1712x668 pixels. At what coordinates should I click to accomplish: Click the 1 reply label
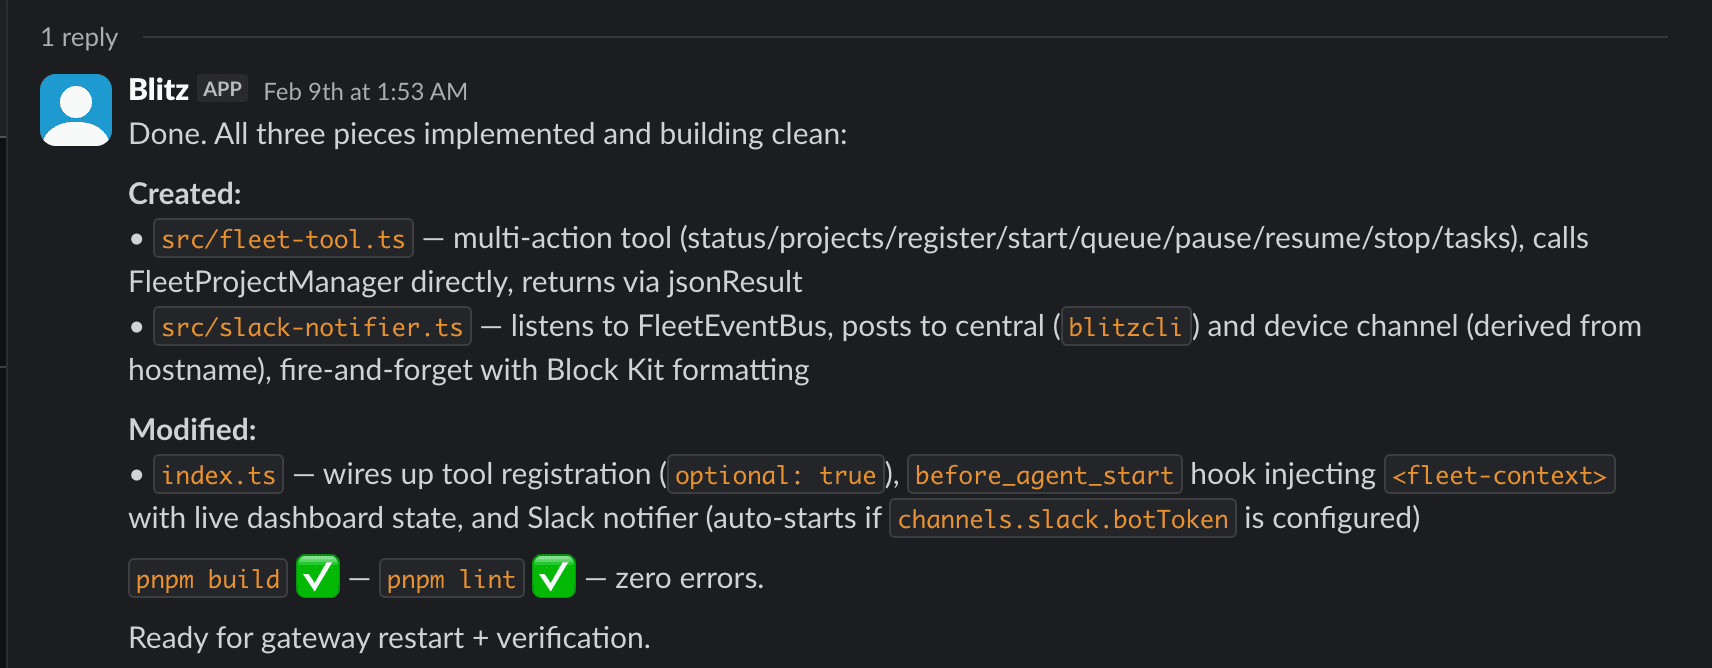[79, 36]
